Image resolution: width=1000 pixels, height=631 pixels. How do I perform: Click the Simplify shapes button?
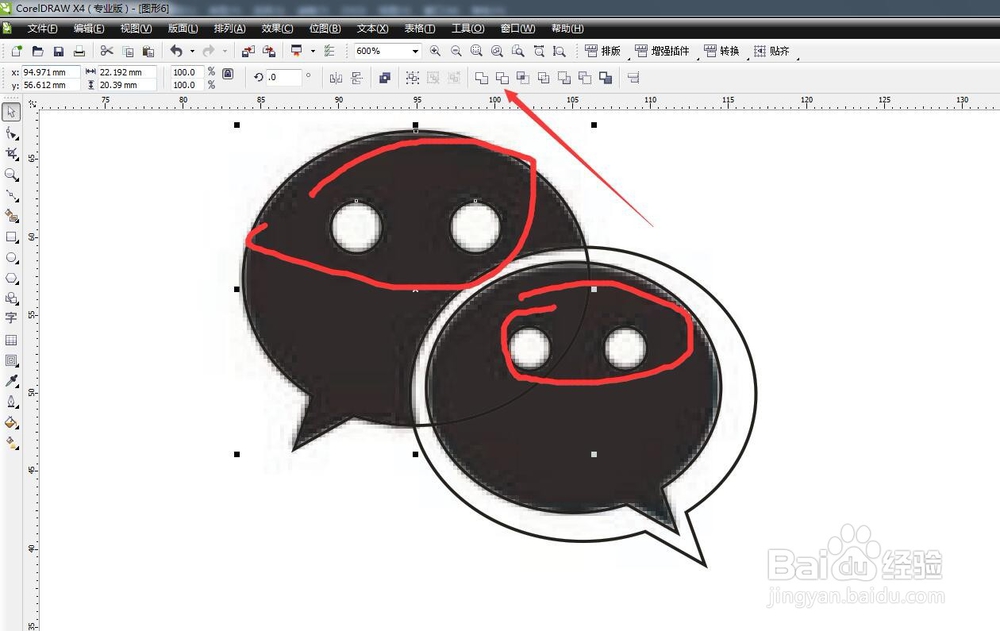(x=543, y=78)
